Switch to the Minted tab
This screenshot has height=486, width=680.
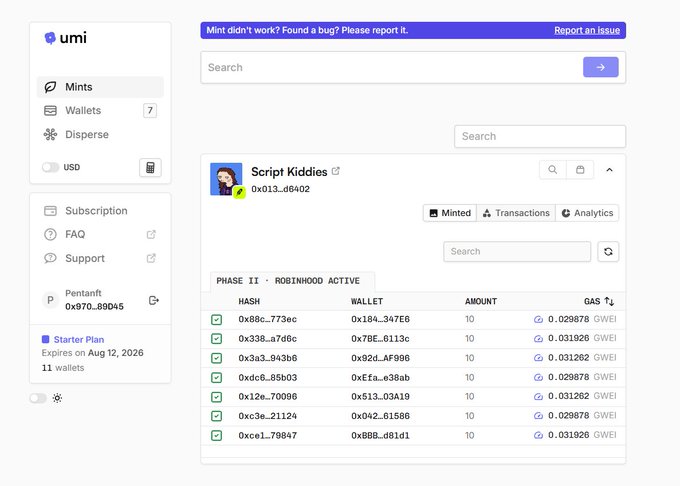pos(450,213)
